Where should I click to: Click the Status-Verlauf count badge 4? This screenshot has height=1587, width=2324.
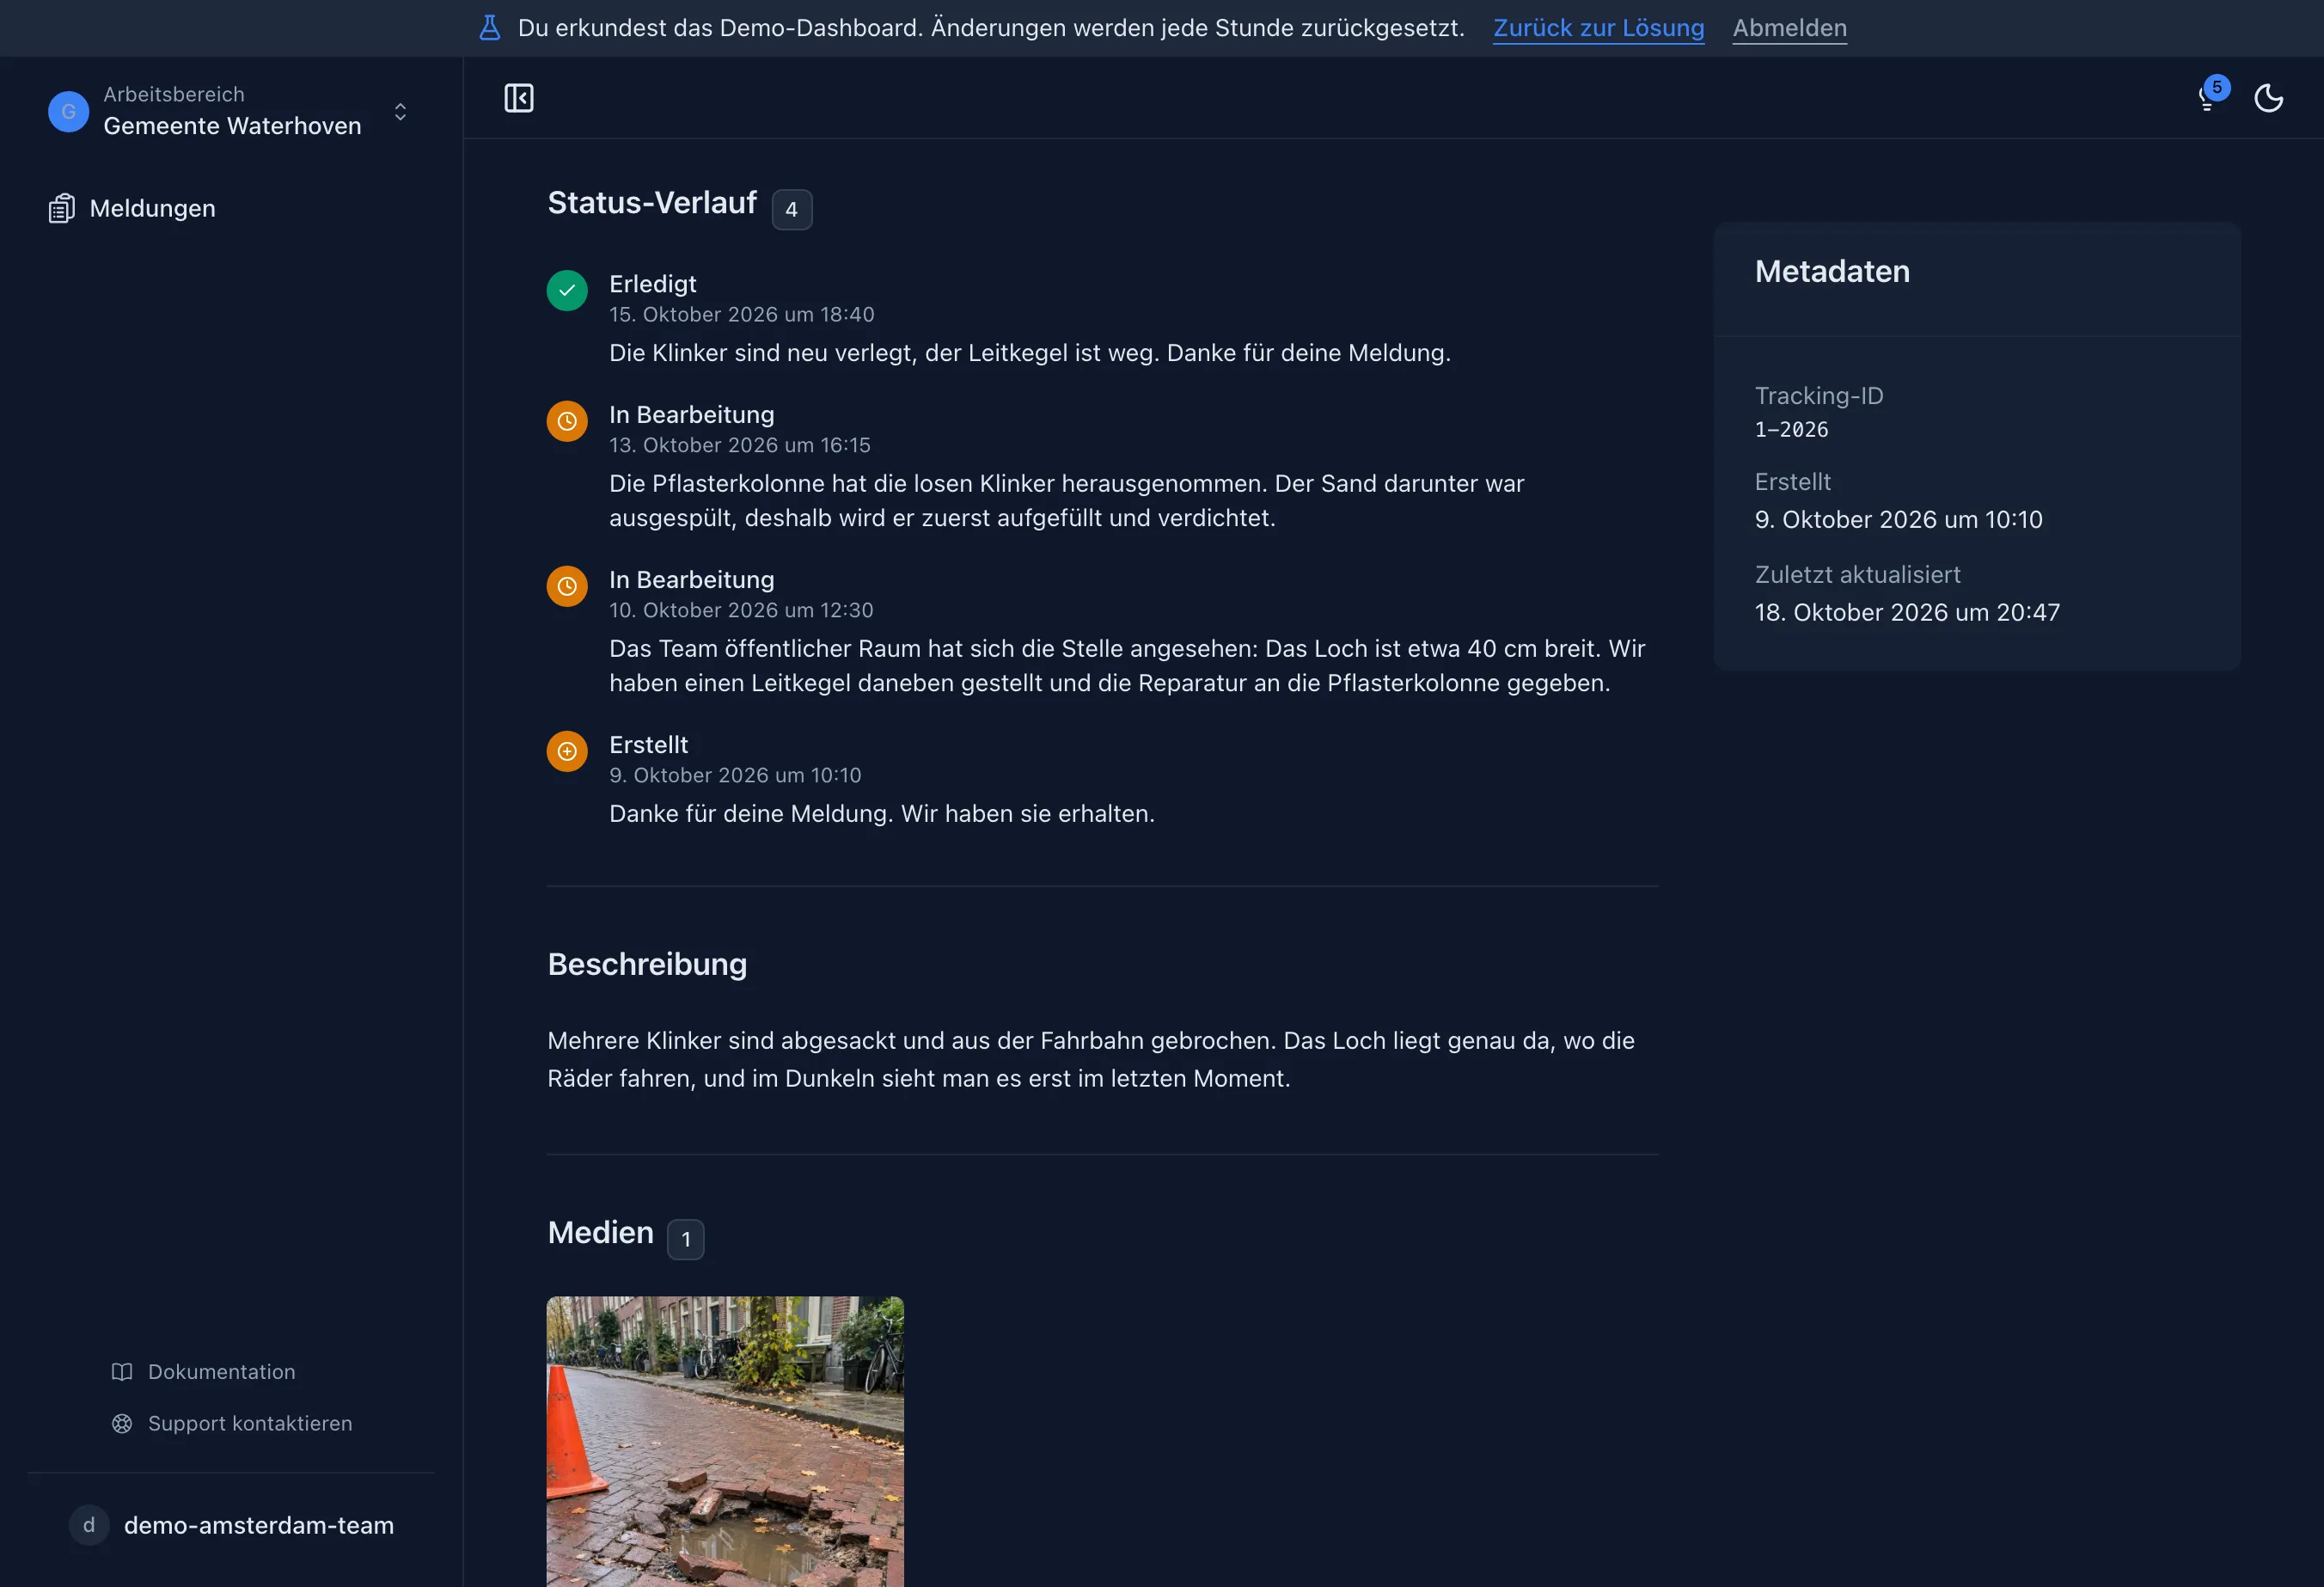(x=791, y=210)
